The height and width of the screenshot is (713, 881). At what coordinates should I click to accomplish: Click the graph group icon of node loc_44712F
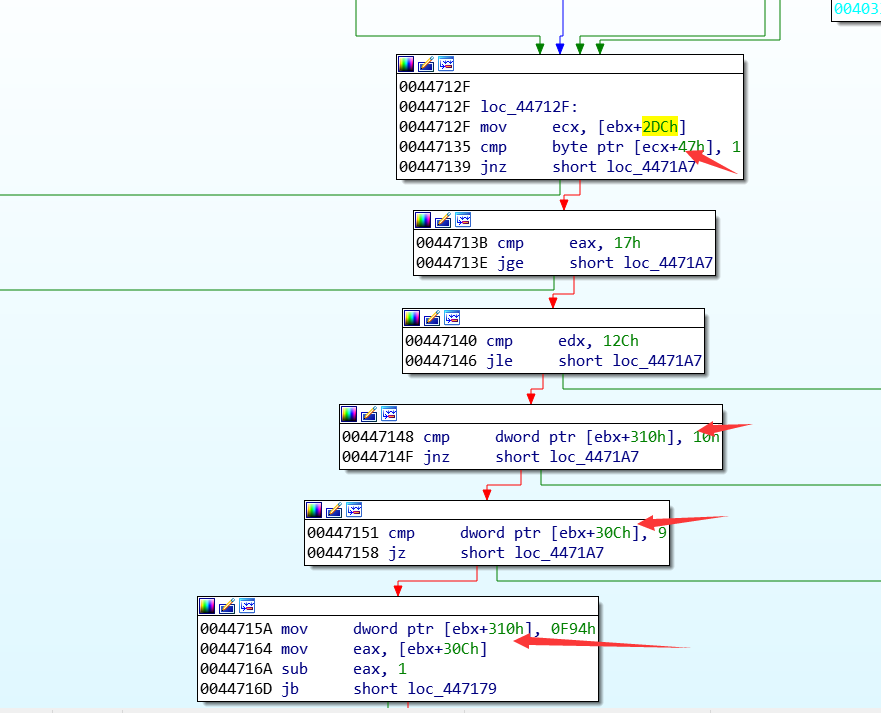pyautogui.click(x=446, y=64)
